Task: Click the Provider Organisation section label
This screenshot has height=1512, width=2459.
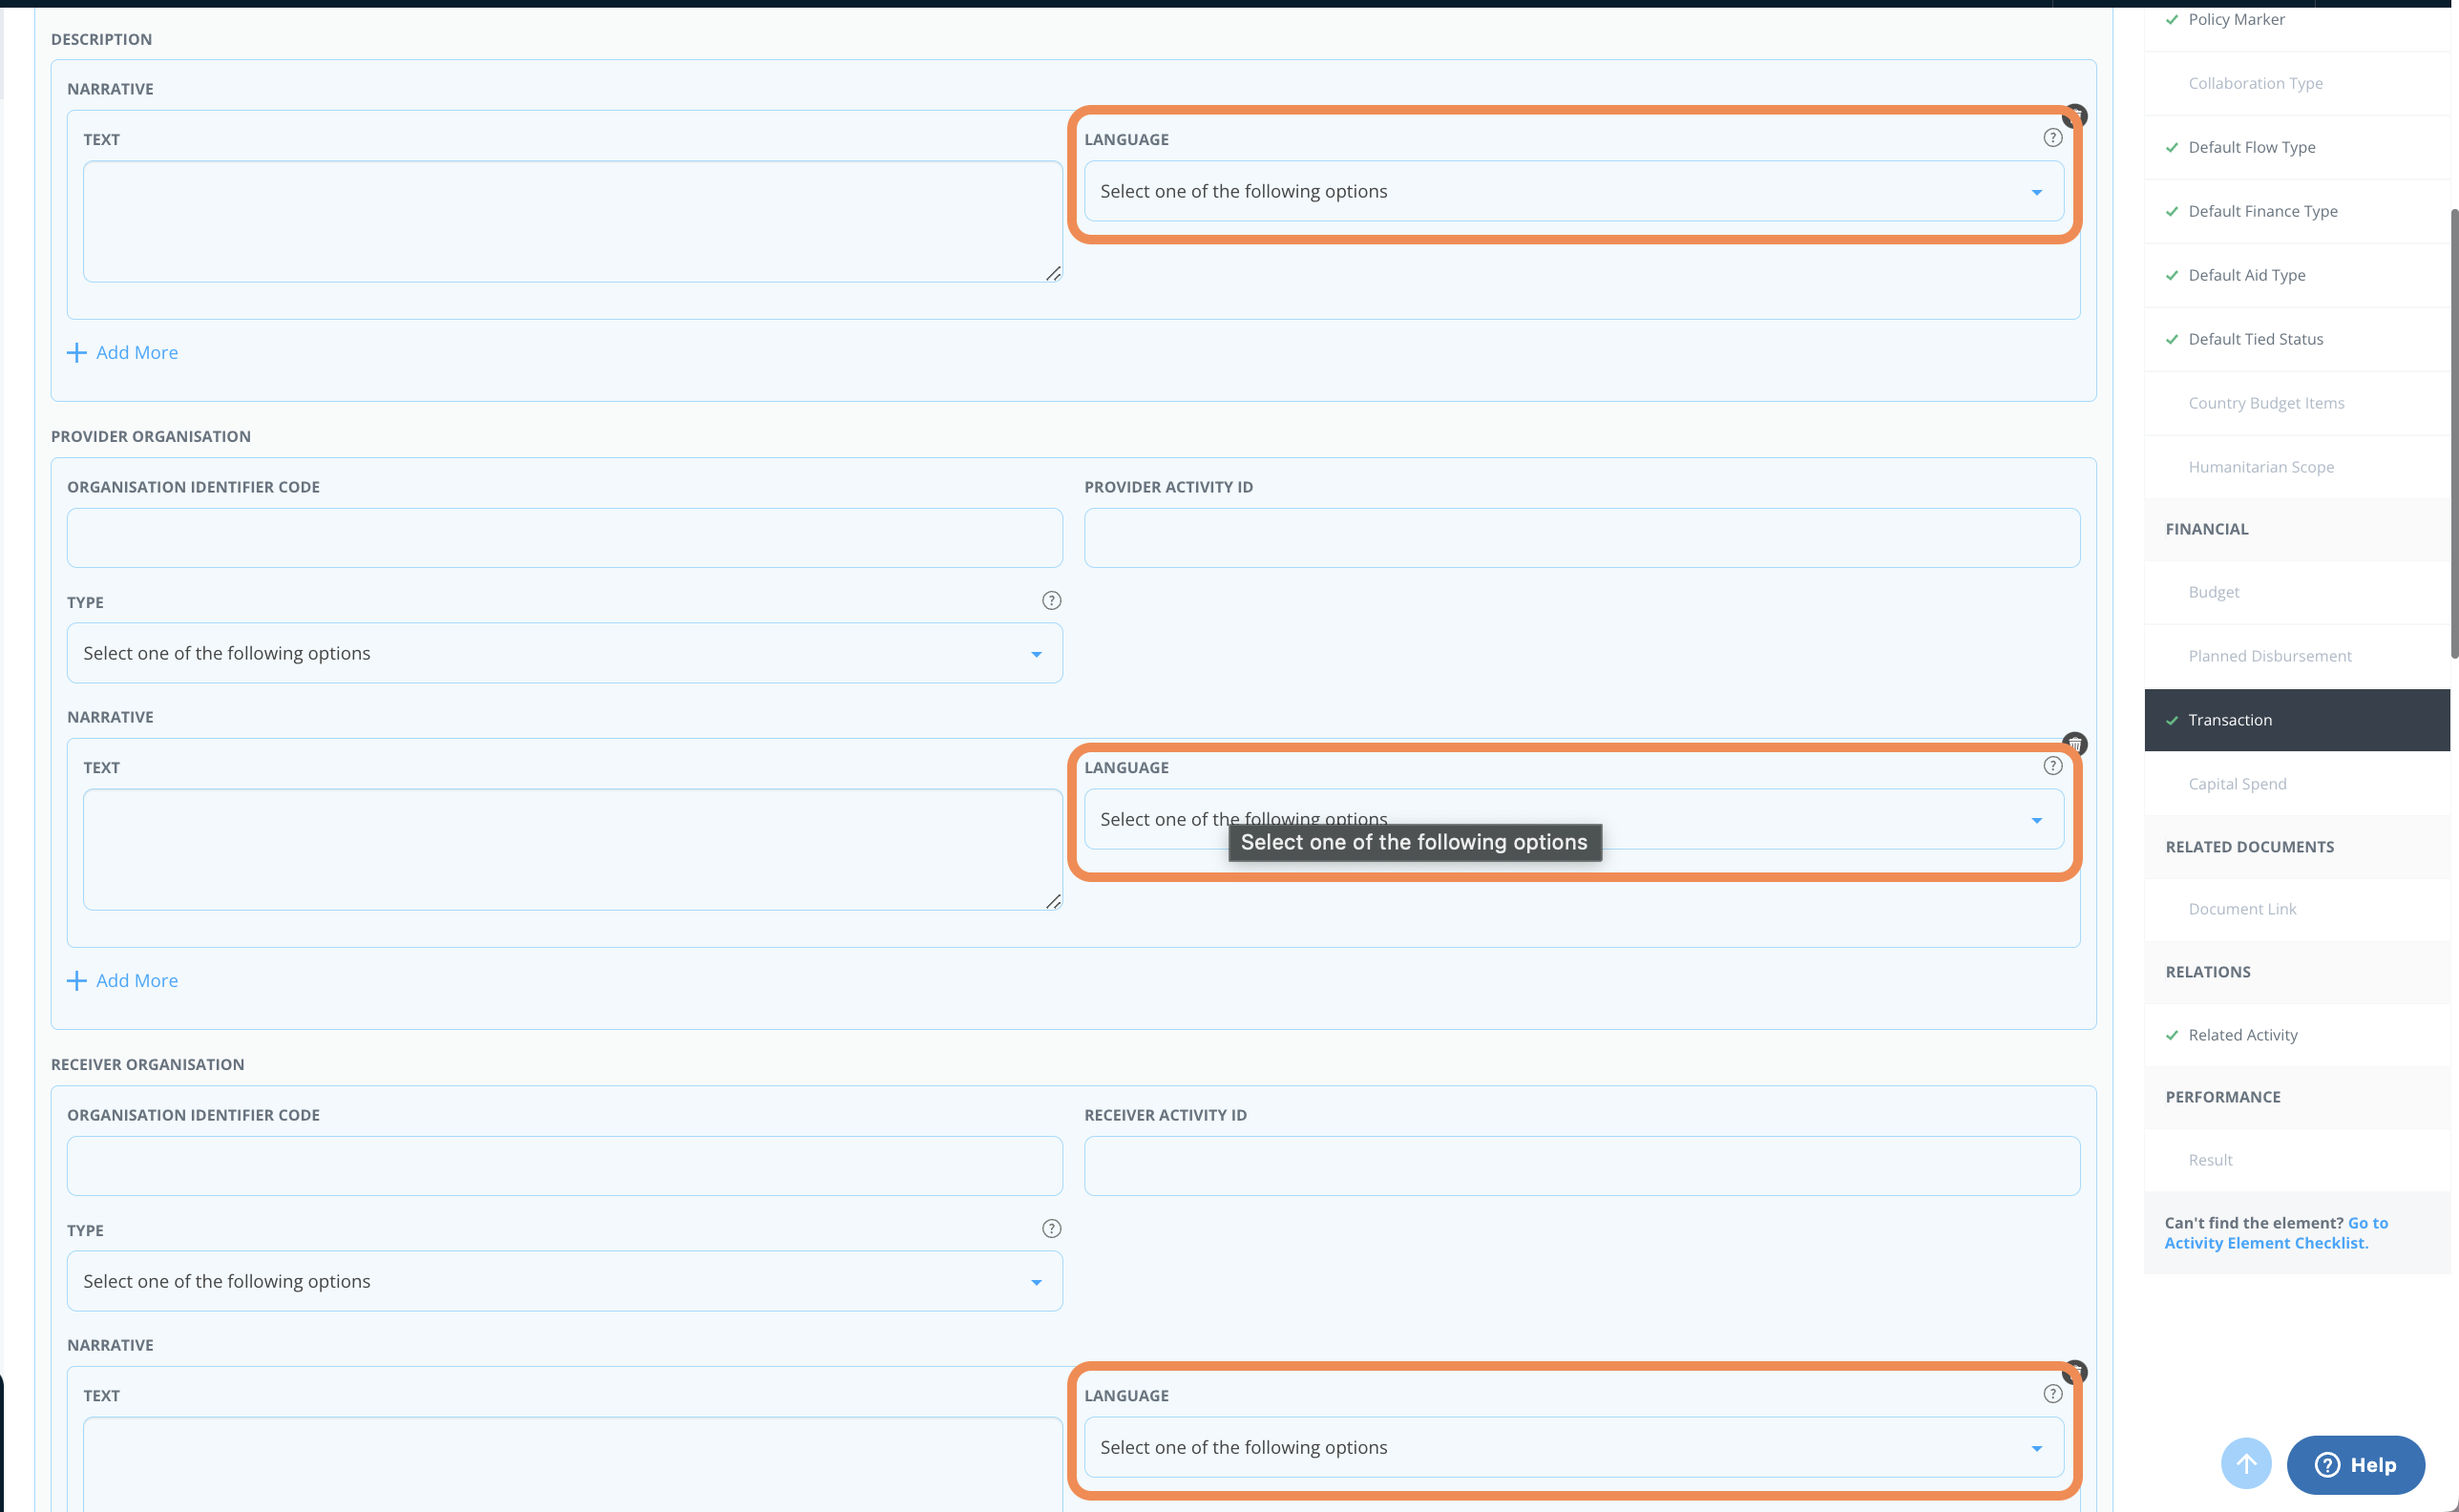Action: 151,436
